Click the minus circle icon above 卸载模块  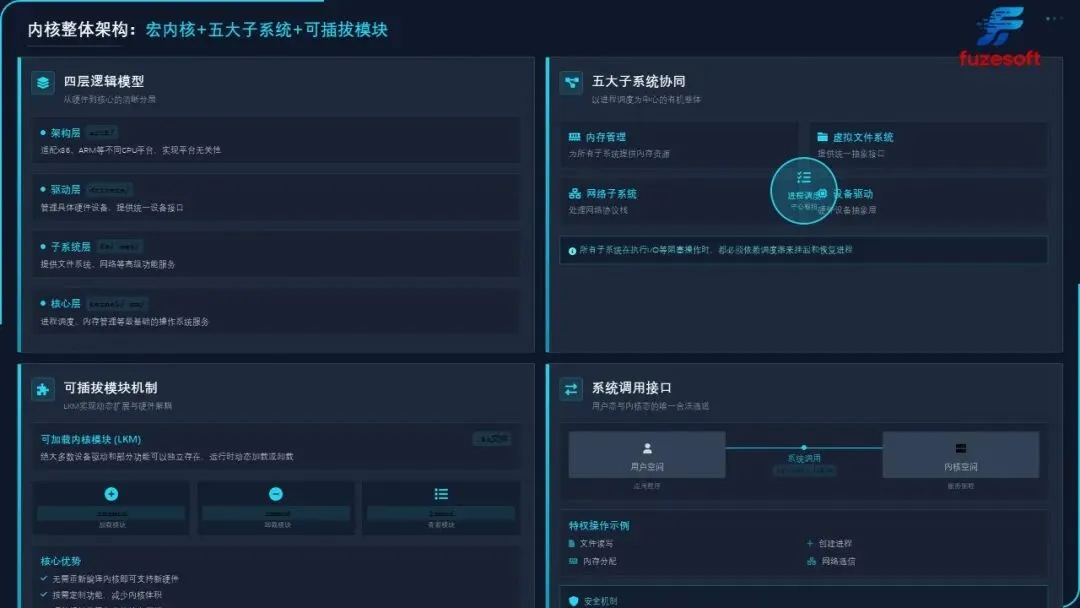(x=276, y=494)
